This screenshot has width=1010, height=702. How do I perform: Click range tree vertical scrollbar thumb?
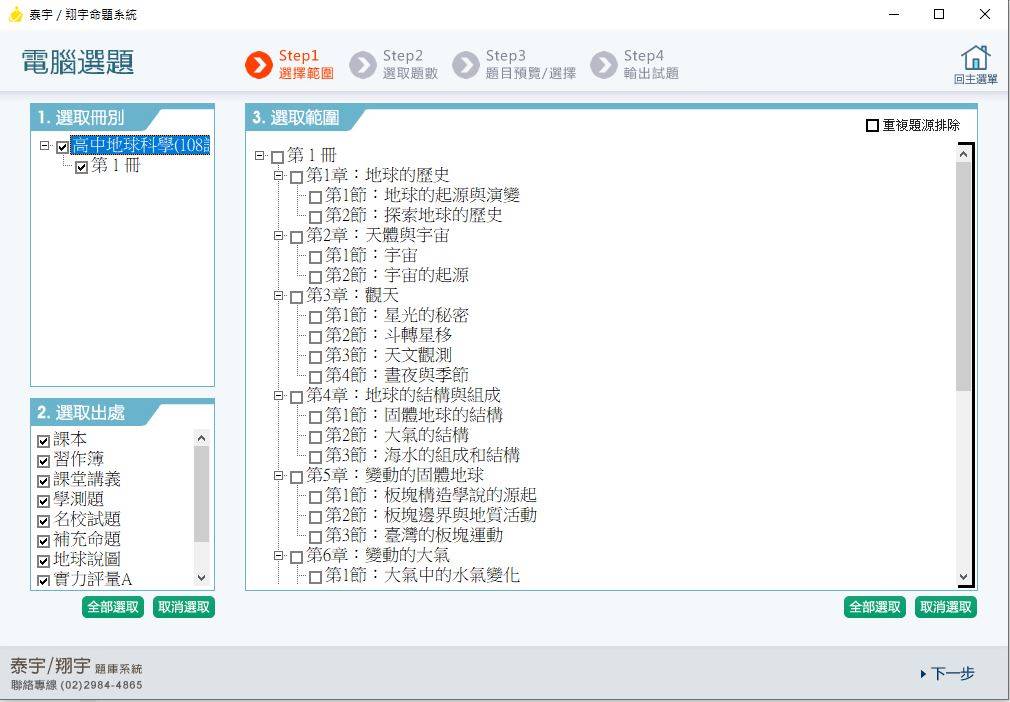[963, 276]
